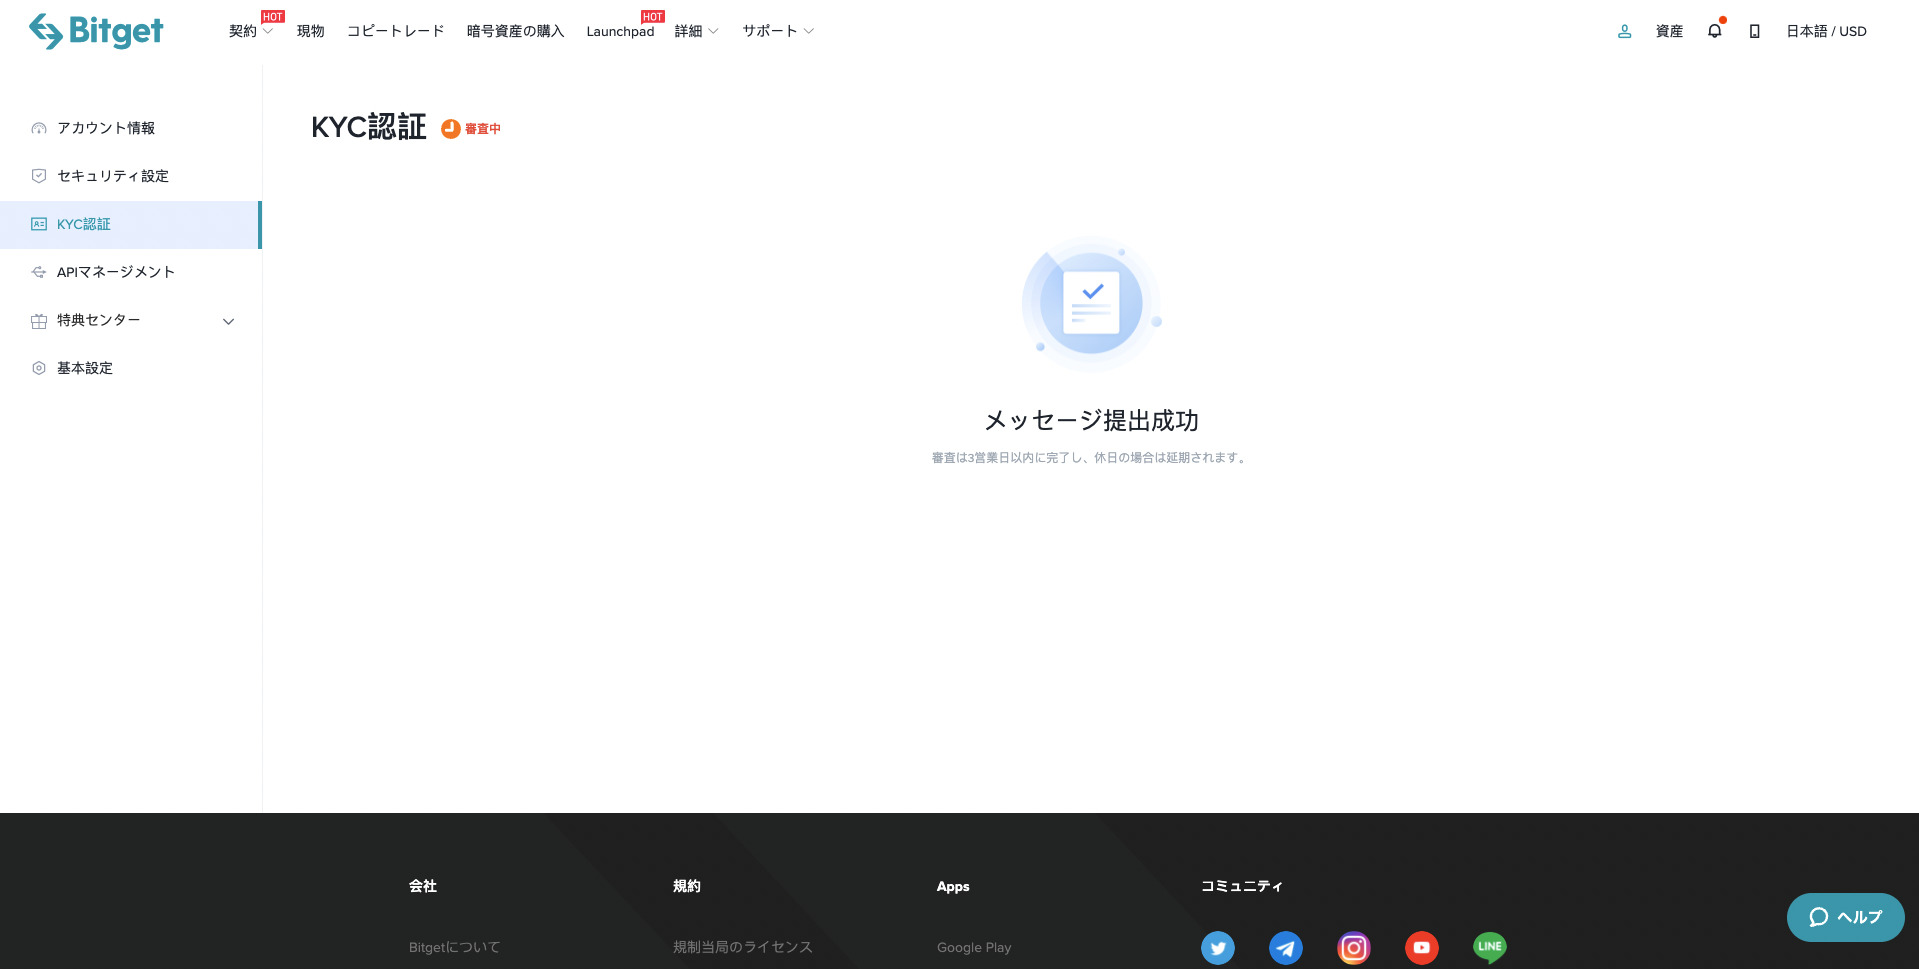Check the 審査中 review status badge
1919x969 pixels.
(471, 128)
